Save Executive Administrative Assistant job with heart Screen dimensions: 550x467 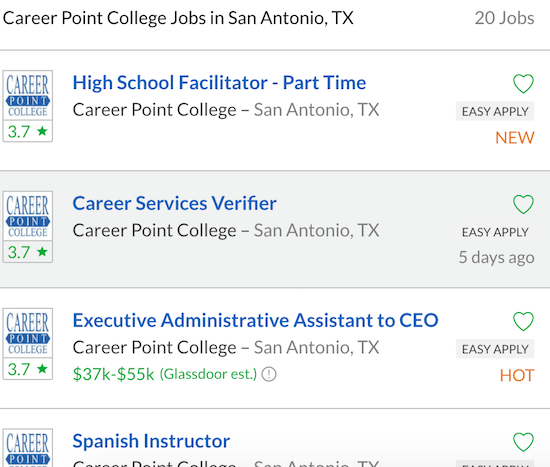click(x=523, y=321)
